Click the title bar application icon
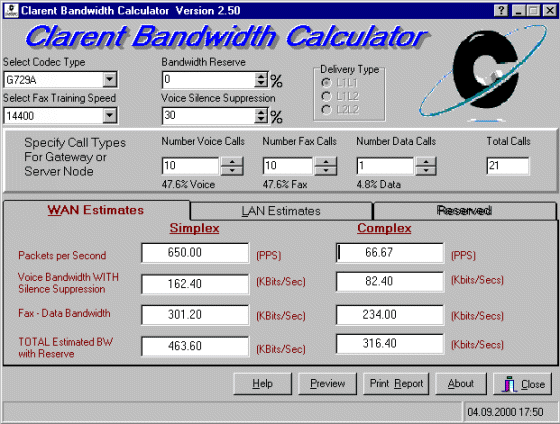 click(x=11, y=10)
